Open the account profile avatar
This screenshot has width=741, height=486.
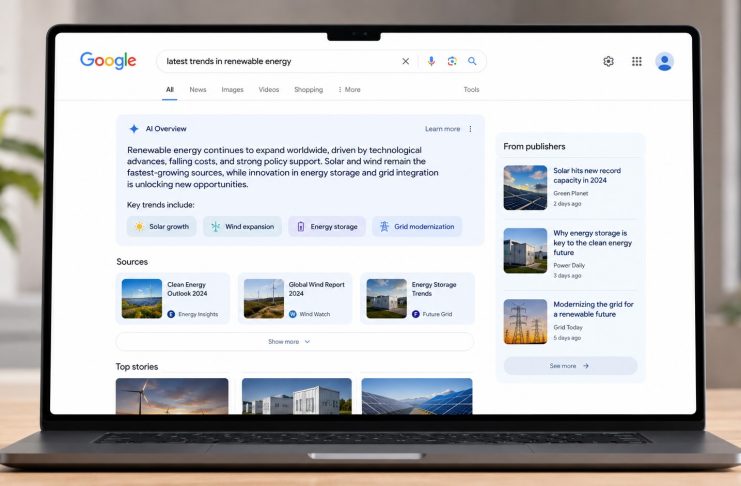pyautogui.click(x=664, y=61)
